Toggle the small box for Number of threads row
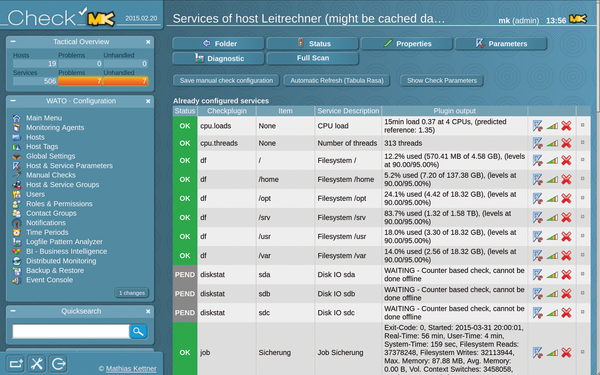 [x=582, y=142]
